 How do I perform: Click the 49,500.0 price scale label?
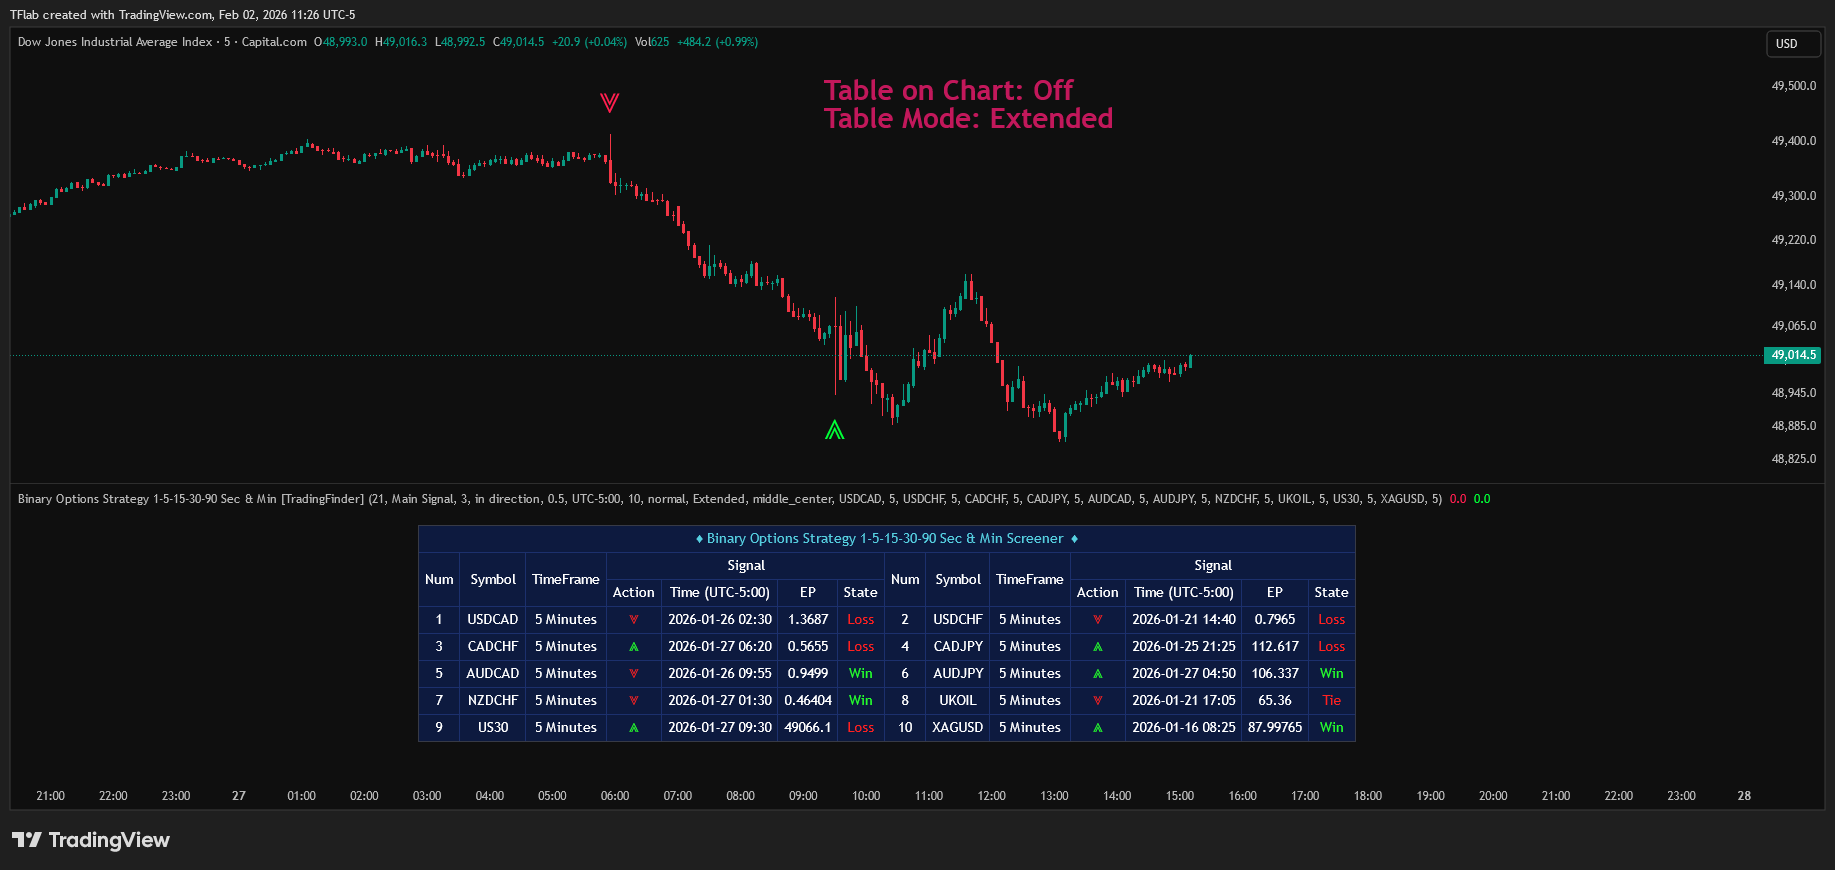pyautogui.click(x=1794, y=86)
